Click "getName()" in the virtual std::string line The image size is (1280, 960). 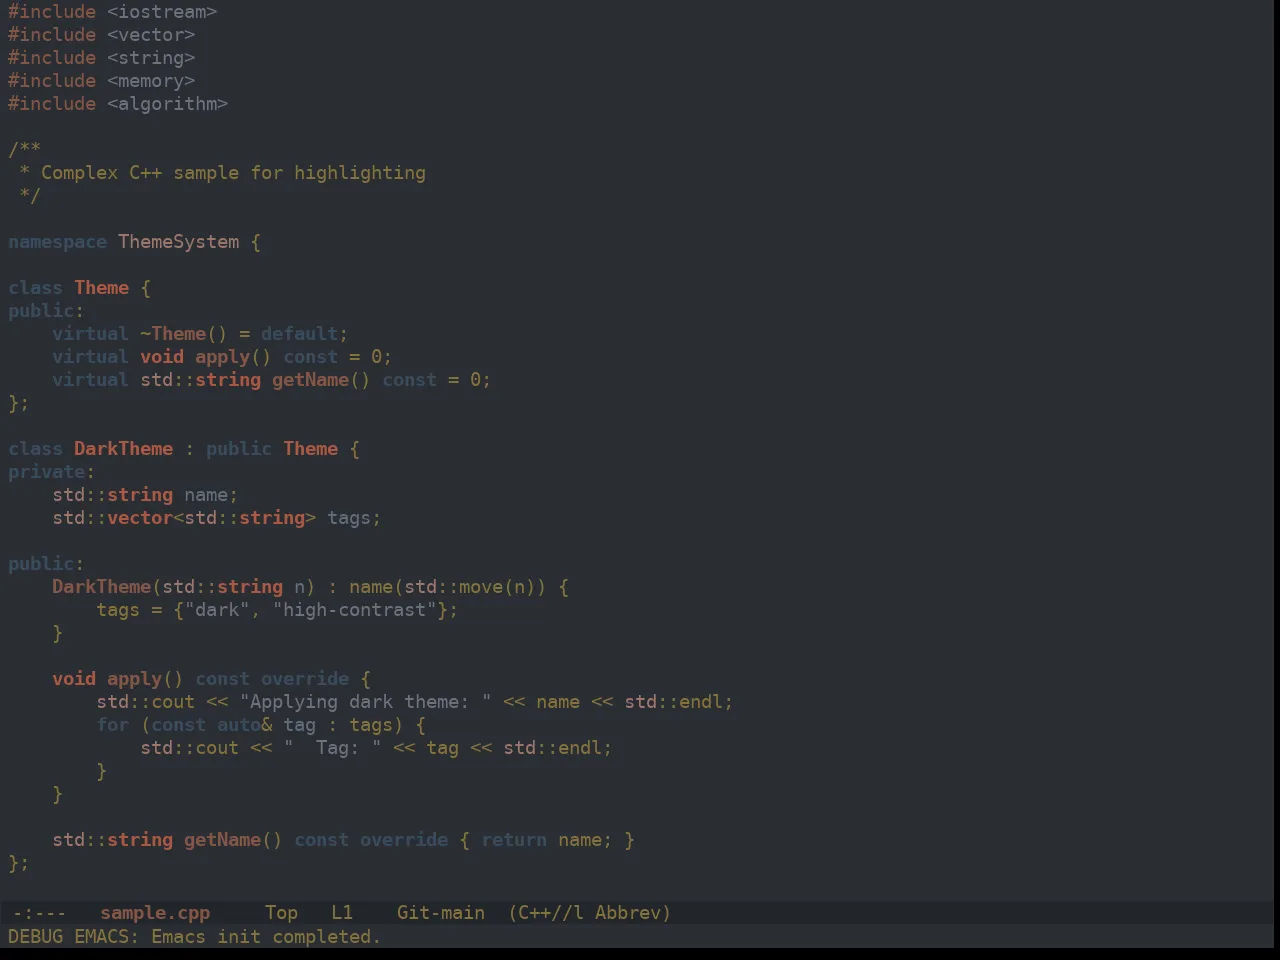tap(321, 380)
